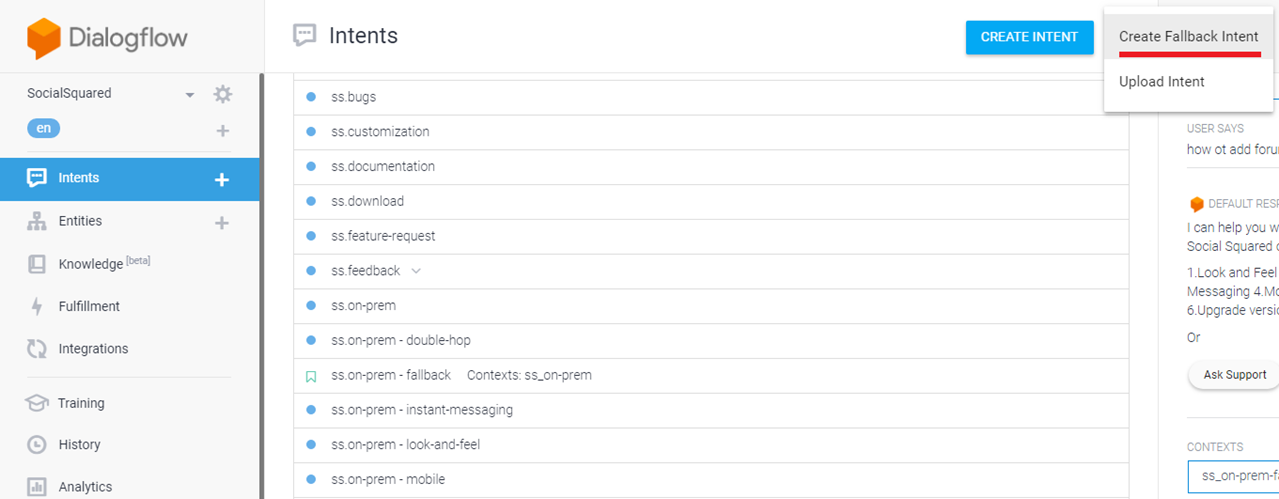This screenshot has height=499, width=1279.
Task: Click the Dialogflow logo icon
Action: (x=44, y=39)
